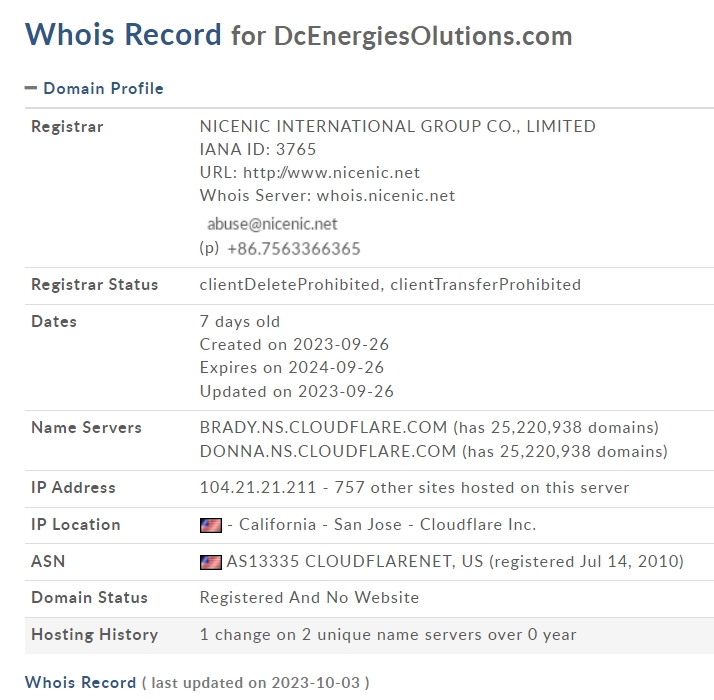This screenshot has width=714, height=700.
Task: Click the abuse@nicenic.net email address
Action: click(x=272, y=224)
